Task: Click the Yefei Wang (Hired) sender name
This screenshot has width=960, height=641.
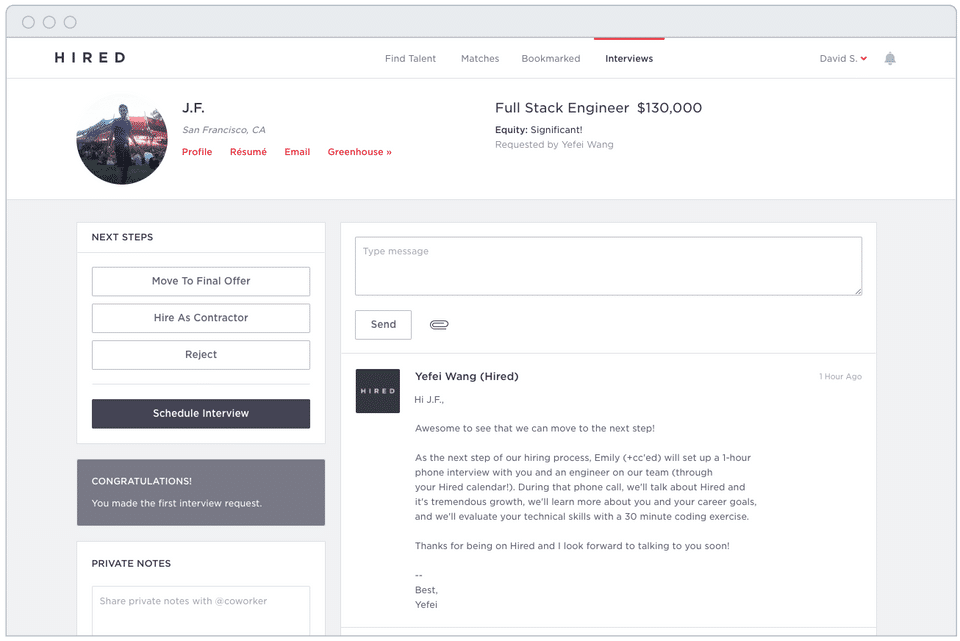Action: click(467, 377)
